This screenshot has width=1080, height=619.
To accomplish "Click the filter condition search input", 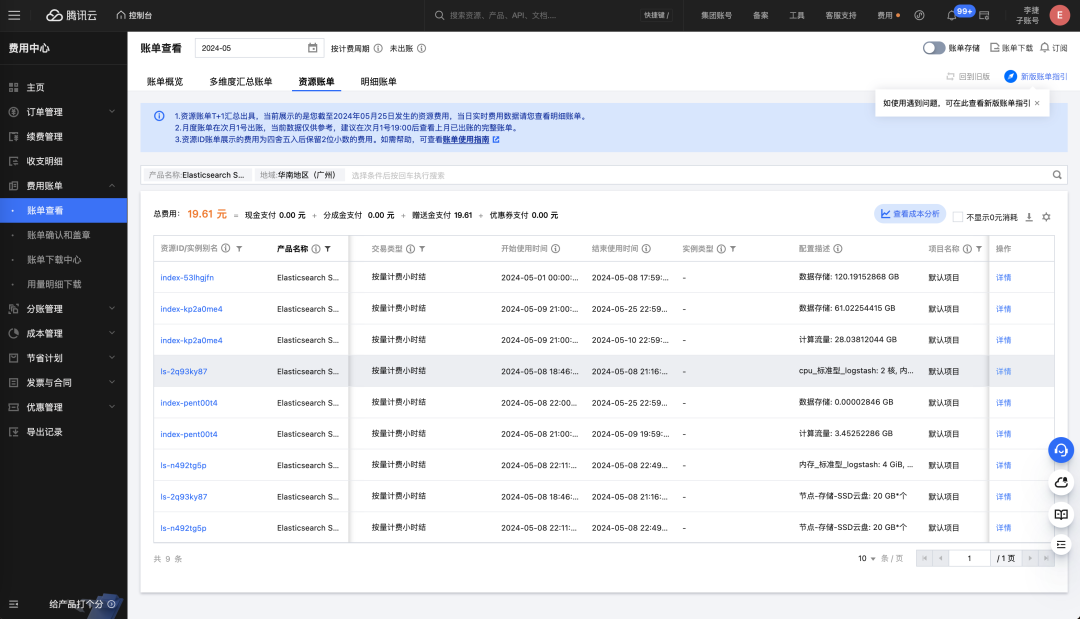I will pos(696,175).
